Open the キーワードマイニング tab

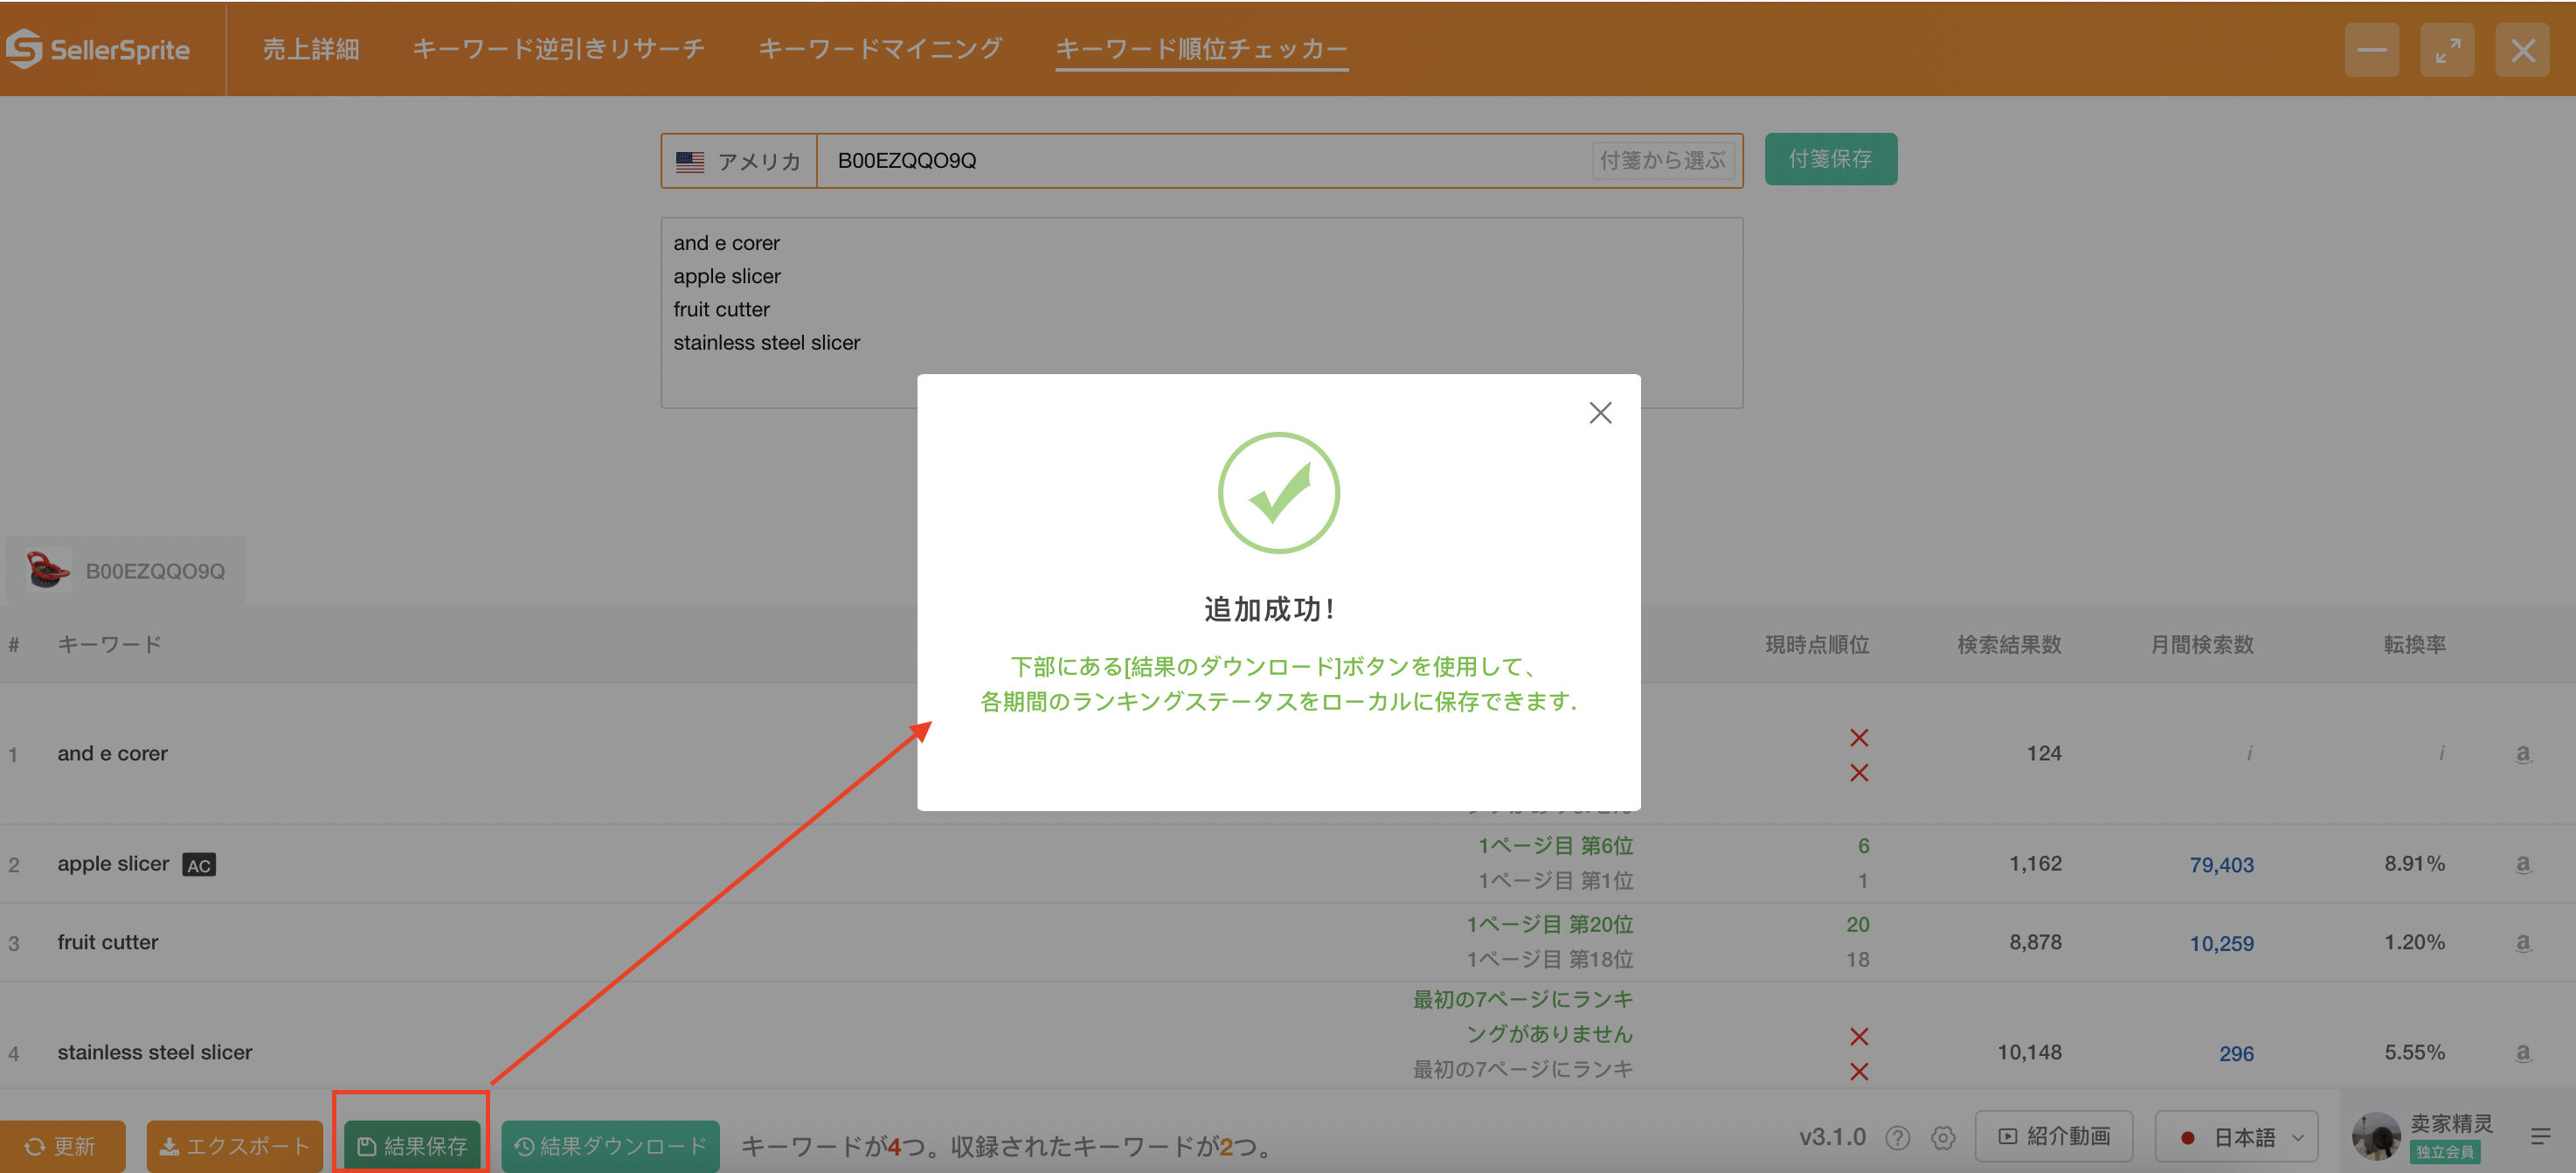880,49
